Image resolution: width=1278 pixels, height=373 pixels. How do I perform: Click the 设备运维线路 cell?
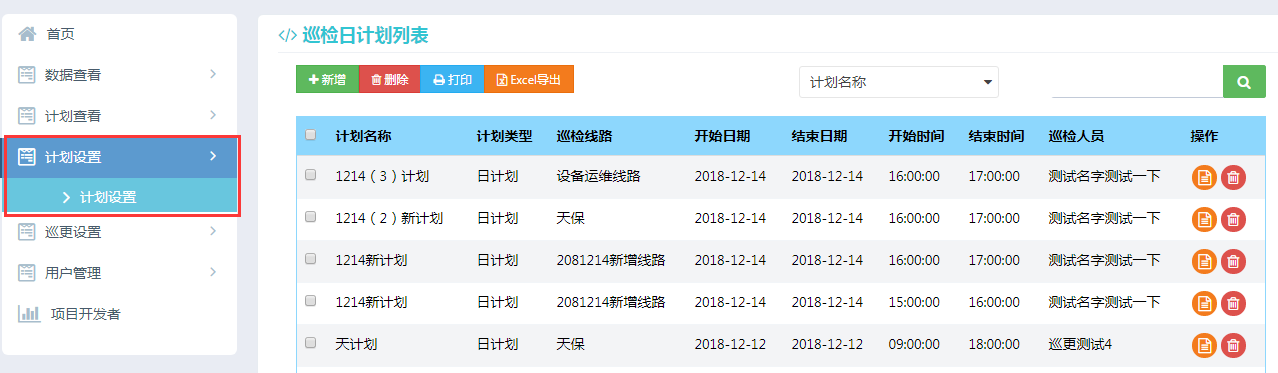[599, 176]
